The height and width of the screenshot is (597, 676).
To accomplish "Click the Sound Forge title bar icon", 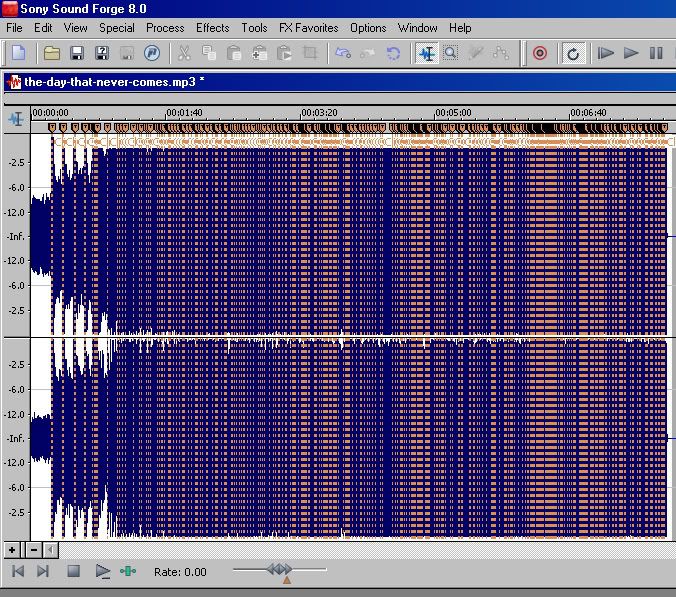I will pos(9,9).
